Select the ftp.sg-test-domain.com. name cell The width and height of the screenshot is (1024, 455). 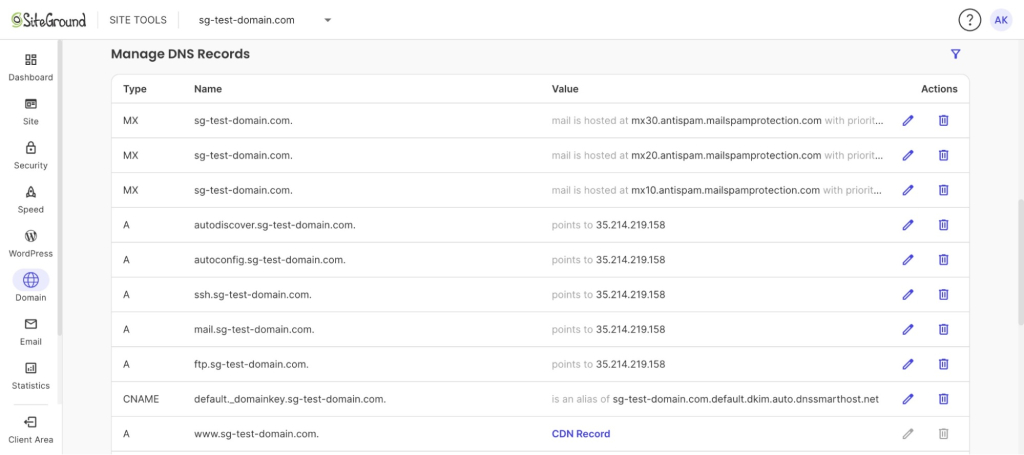coord(251,364)
